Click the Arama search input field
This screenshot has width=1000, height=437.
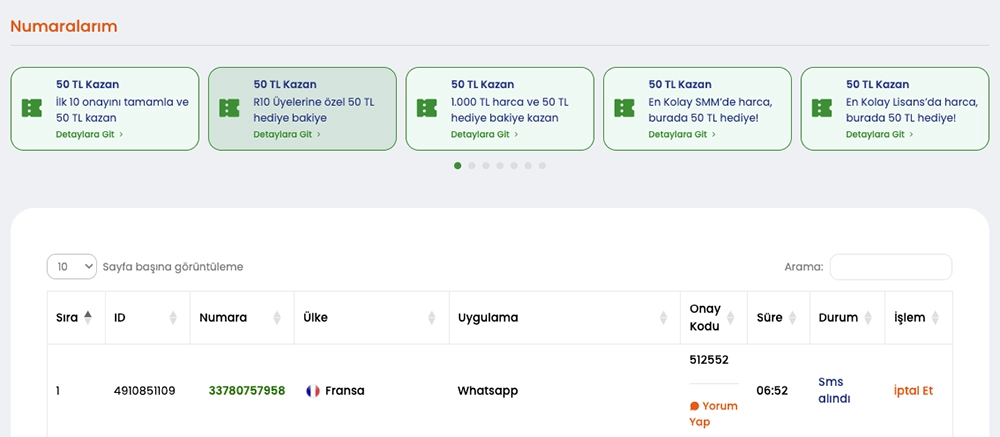coord(890,267)
